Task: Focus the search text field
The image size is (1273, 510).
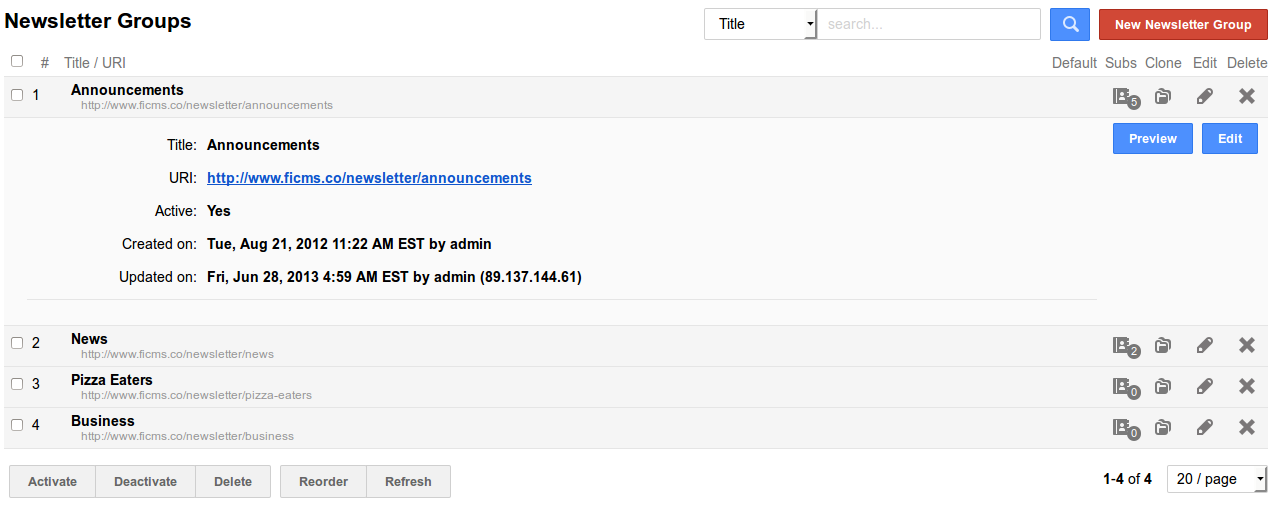Action: (929, 24)
